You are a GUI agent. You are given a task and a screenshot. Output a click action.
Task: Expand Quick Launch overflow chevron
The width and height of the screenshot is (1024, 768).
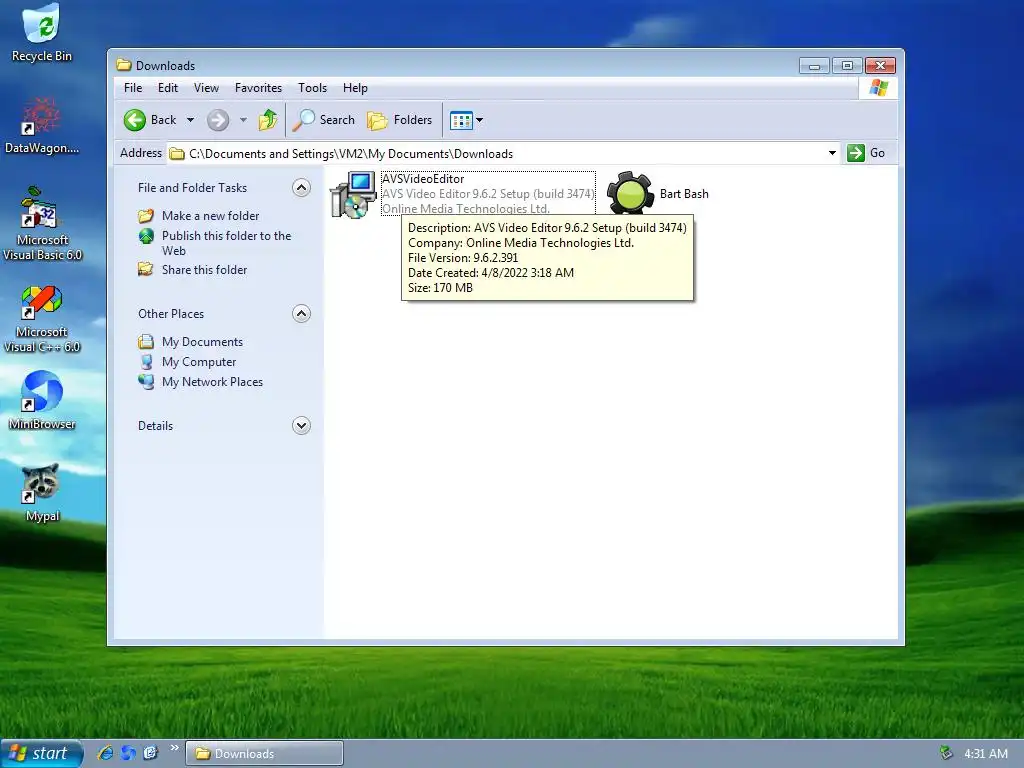174,748
